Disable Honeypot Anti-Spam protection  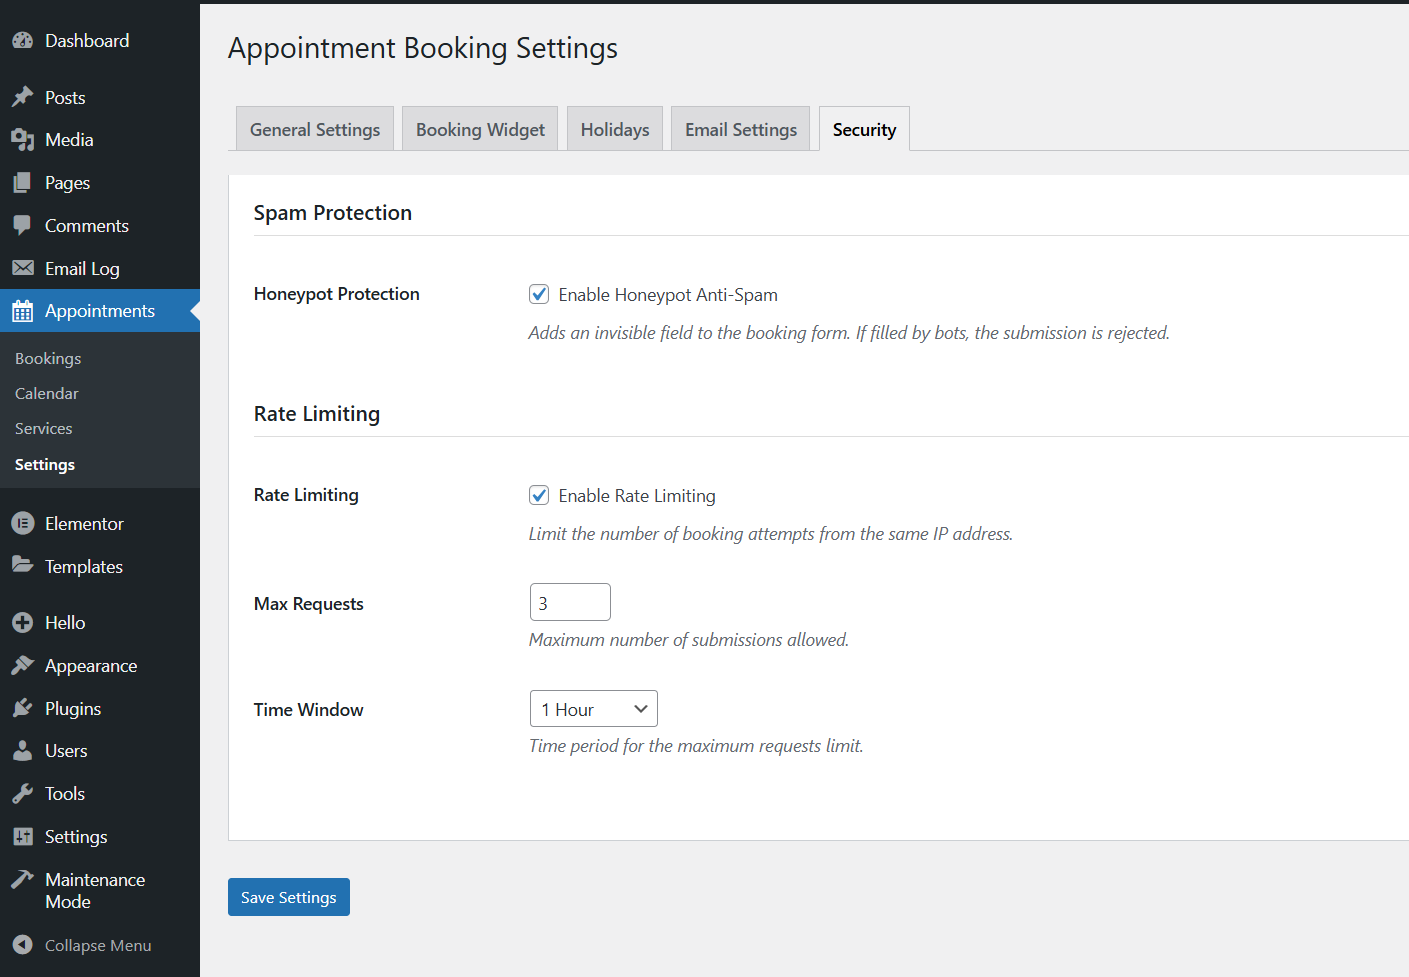pos(539,294)
